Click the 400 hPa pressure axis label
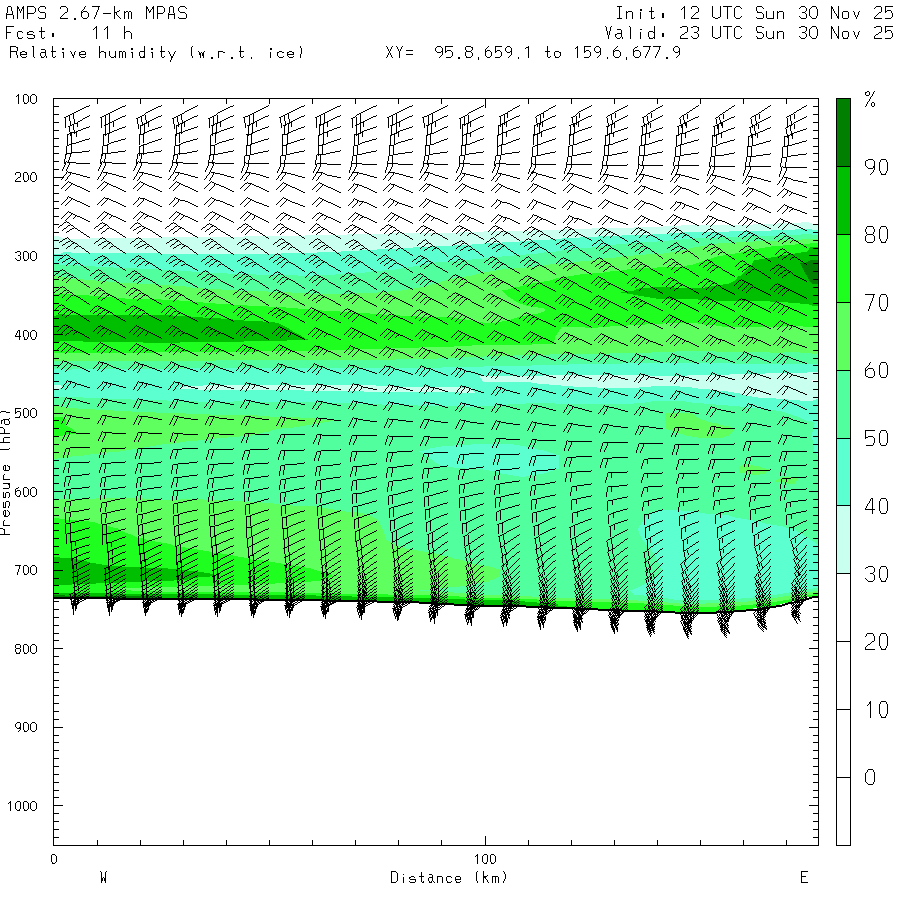The image size is (900, 900). click(26, 335)
